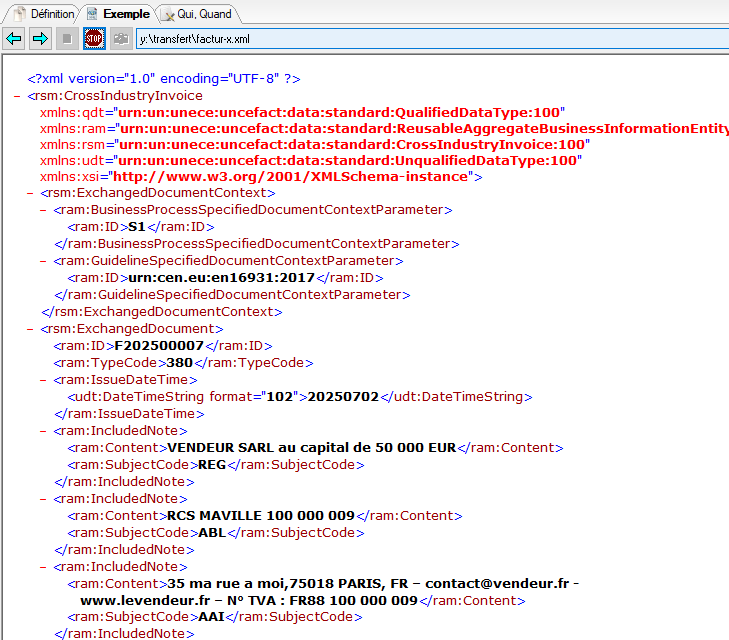Click the closing ram:IssueDateTime tag

coord(129,414)
